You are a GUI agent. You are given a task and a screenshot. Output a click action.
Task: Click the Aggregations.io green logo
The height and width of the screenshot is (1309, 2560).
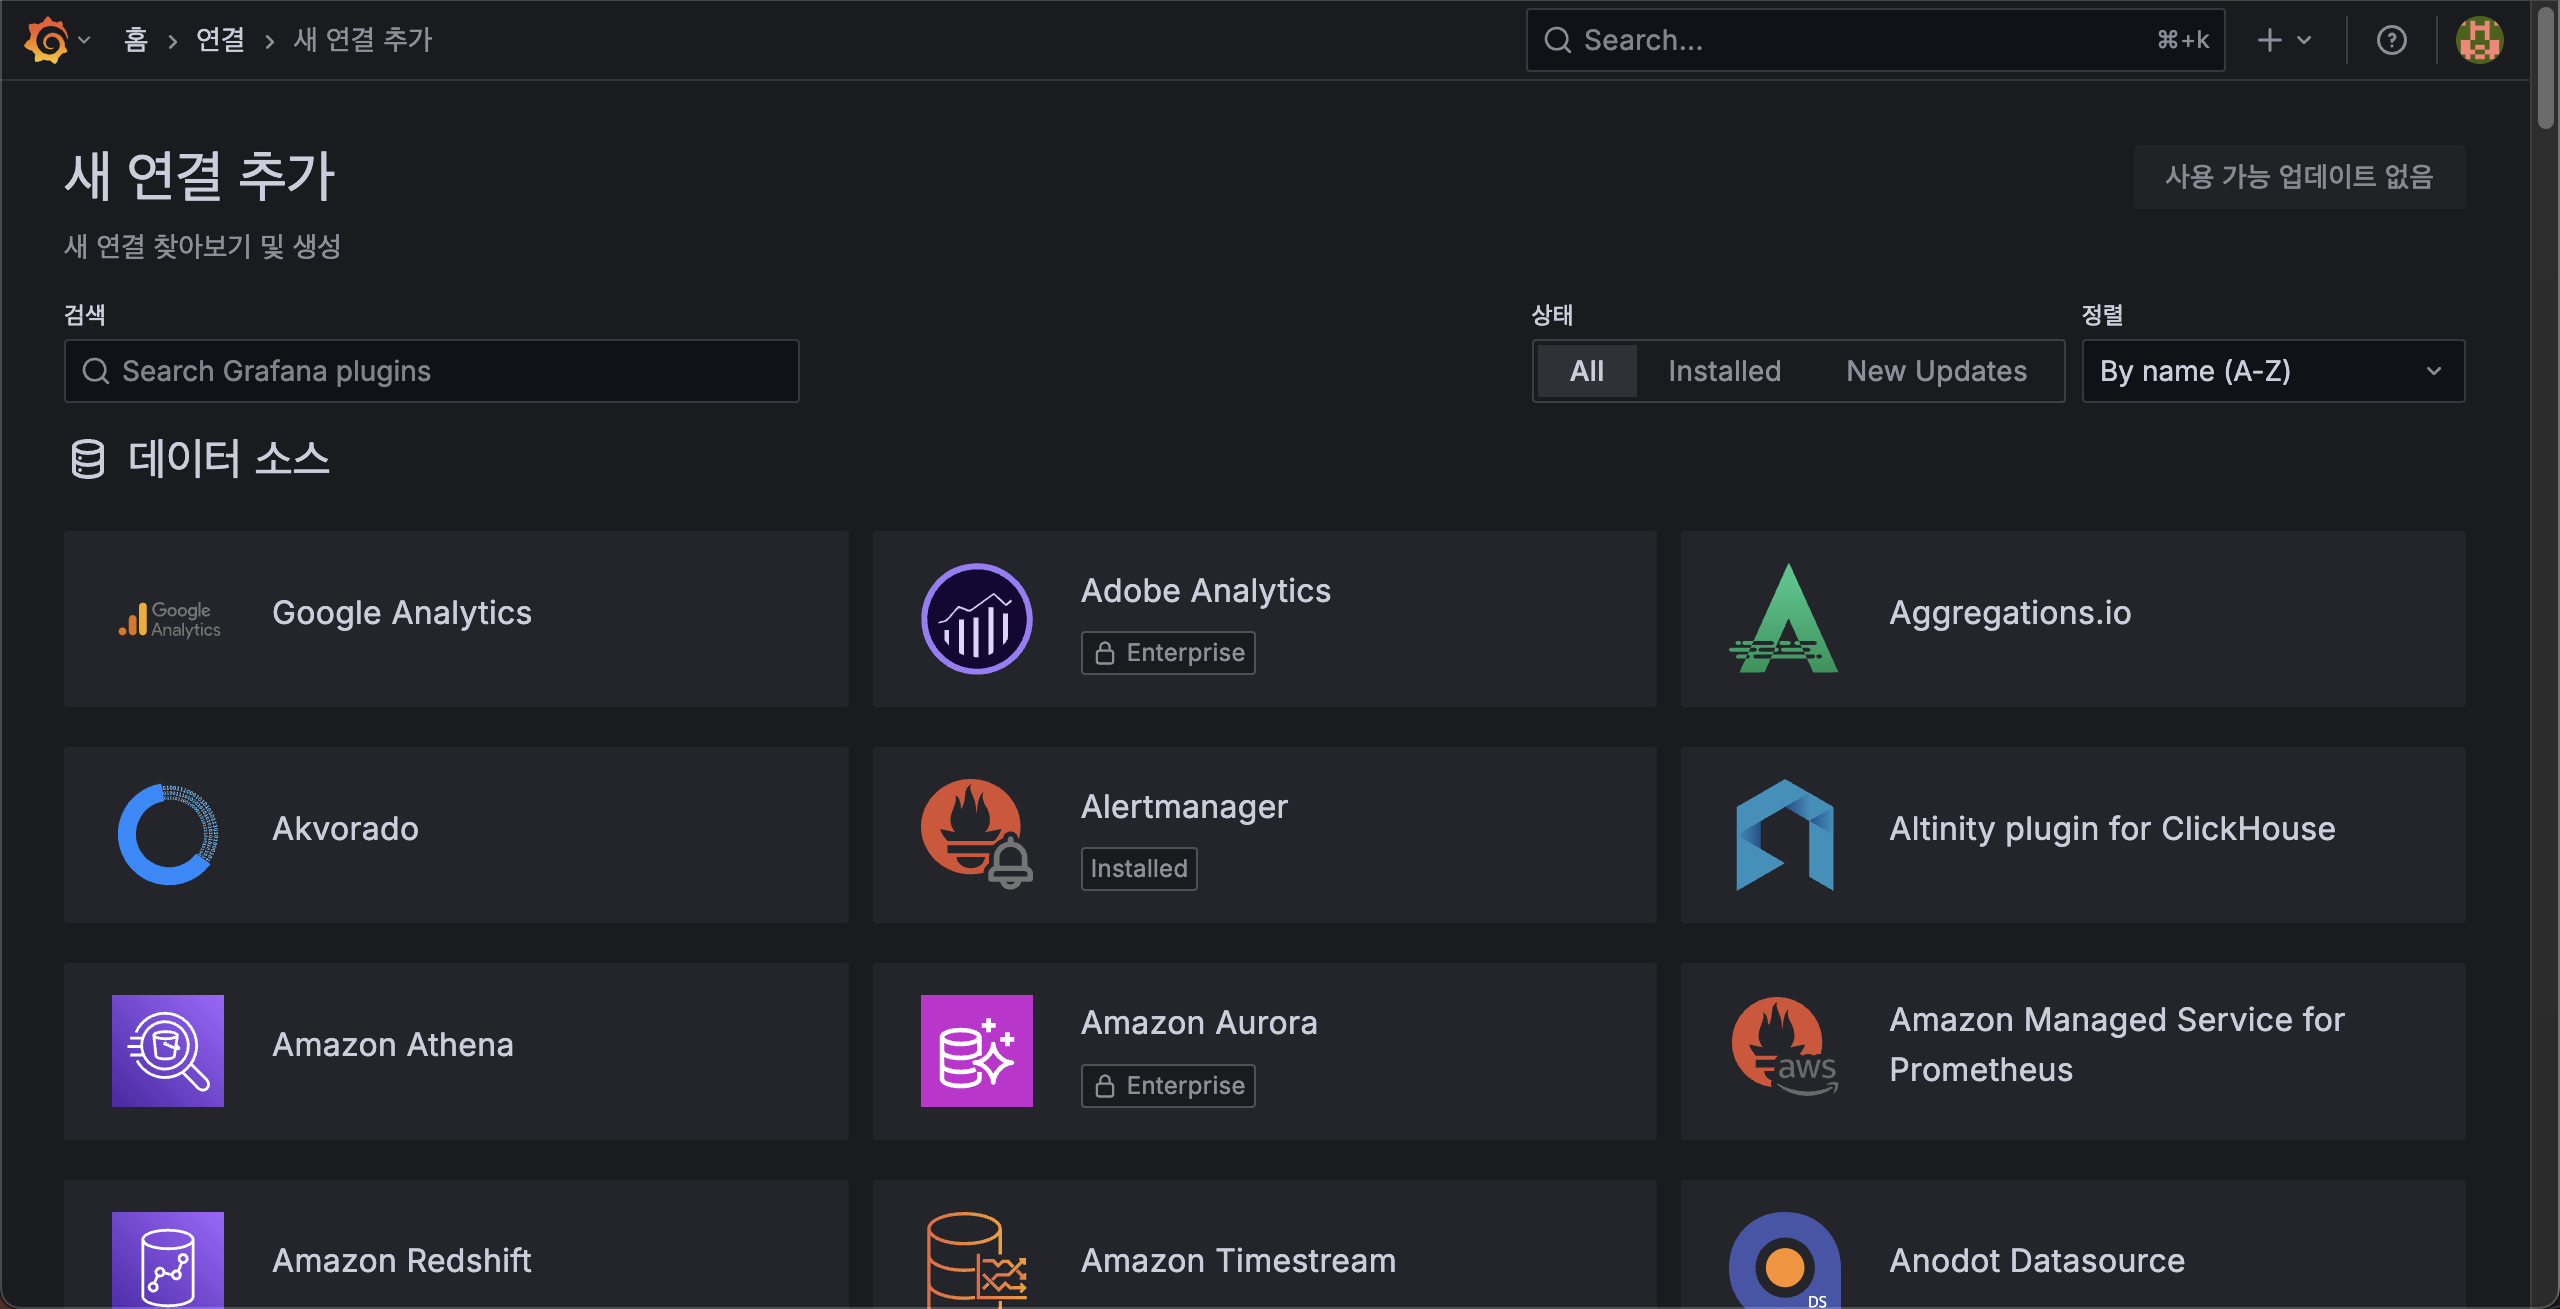click(x=1785, y=619)
